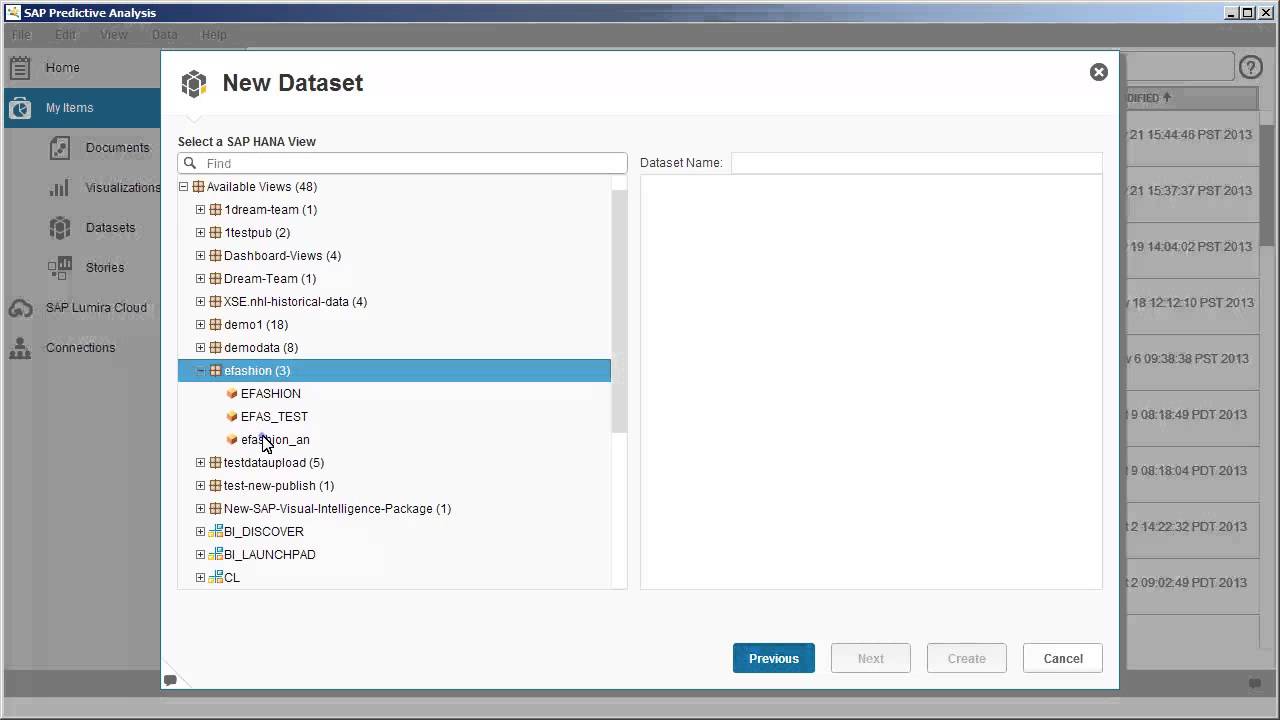
Task: Click the Connections people icon
Action: point(20,348)
